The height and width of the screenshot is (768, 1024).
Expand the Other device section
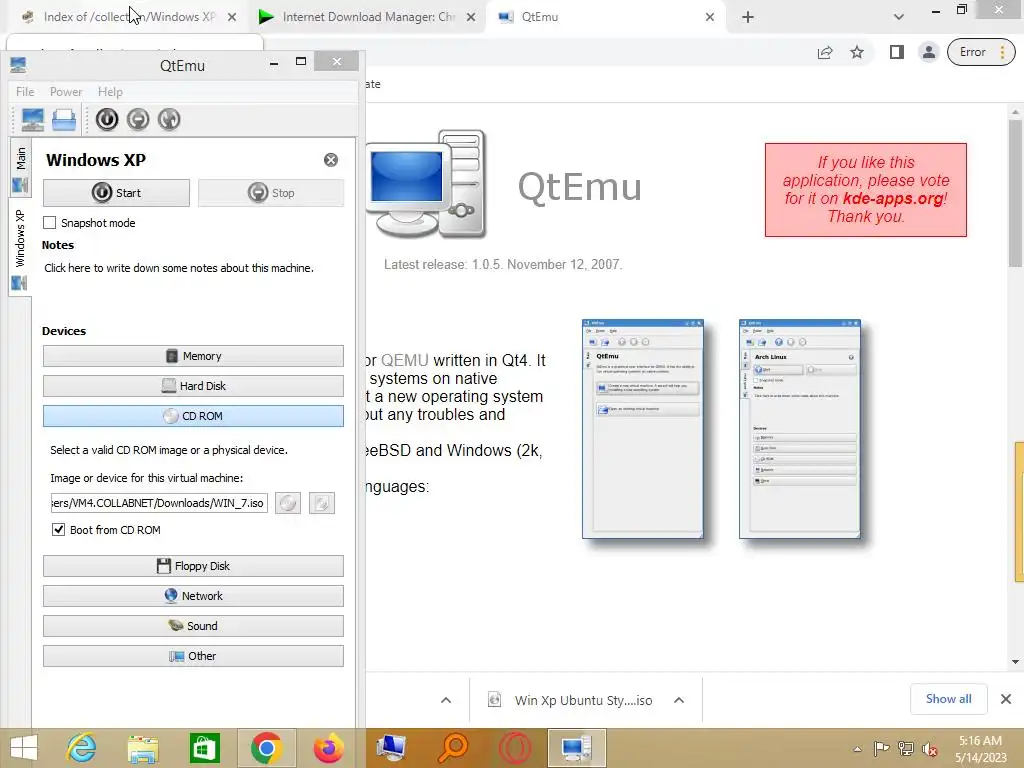pos(193,656)
